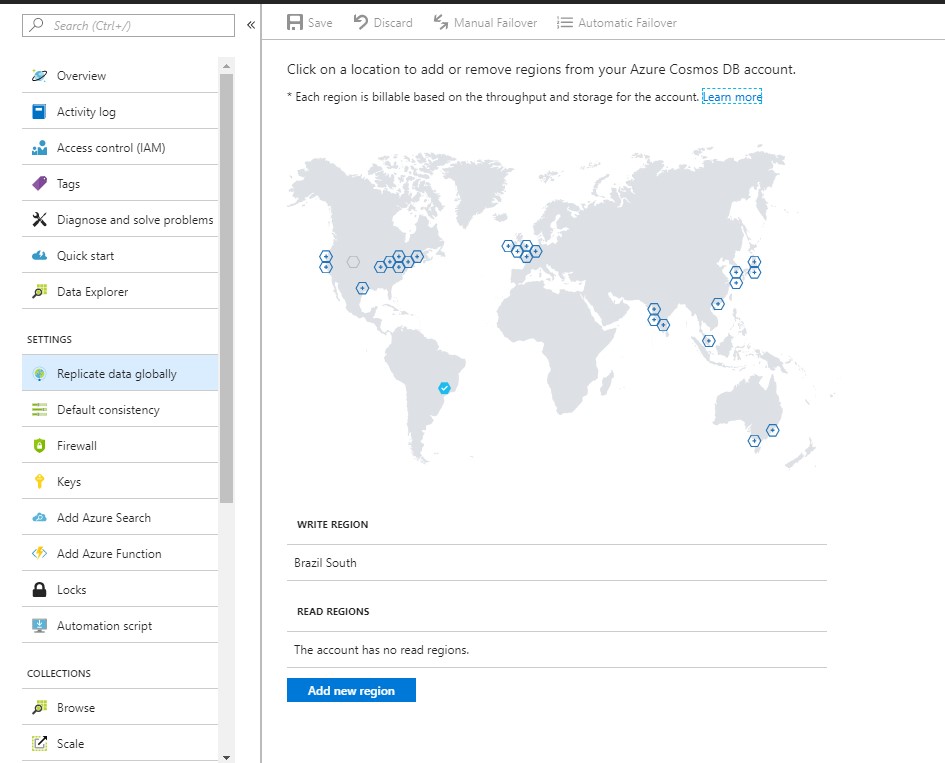Select the southeastern Australia (Melbourne) region hexagon
Viewport: 945px width, 763px height.
click(754, 441)
